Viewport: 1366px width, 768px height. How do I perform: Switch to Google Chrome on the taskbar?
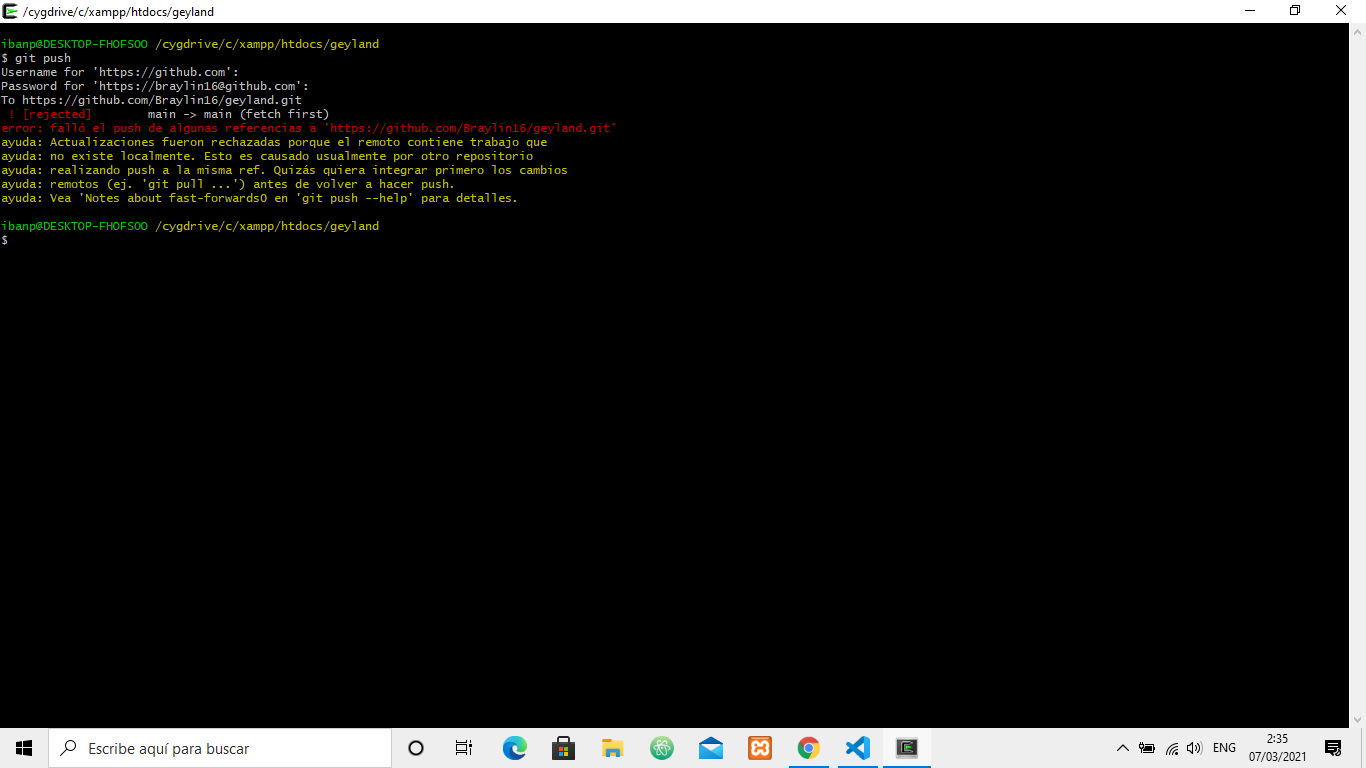tap(809, 748)
